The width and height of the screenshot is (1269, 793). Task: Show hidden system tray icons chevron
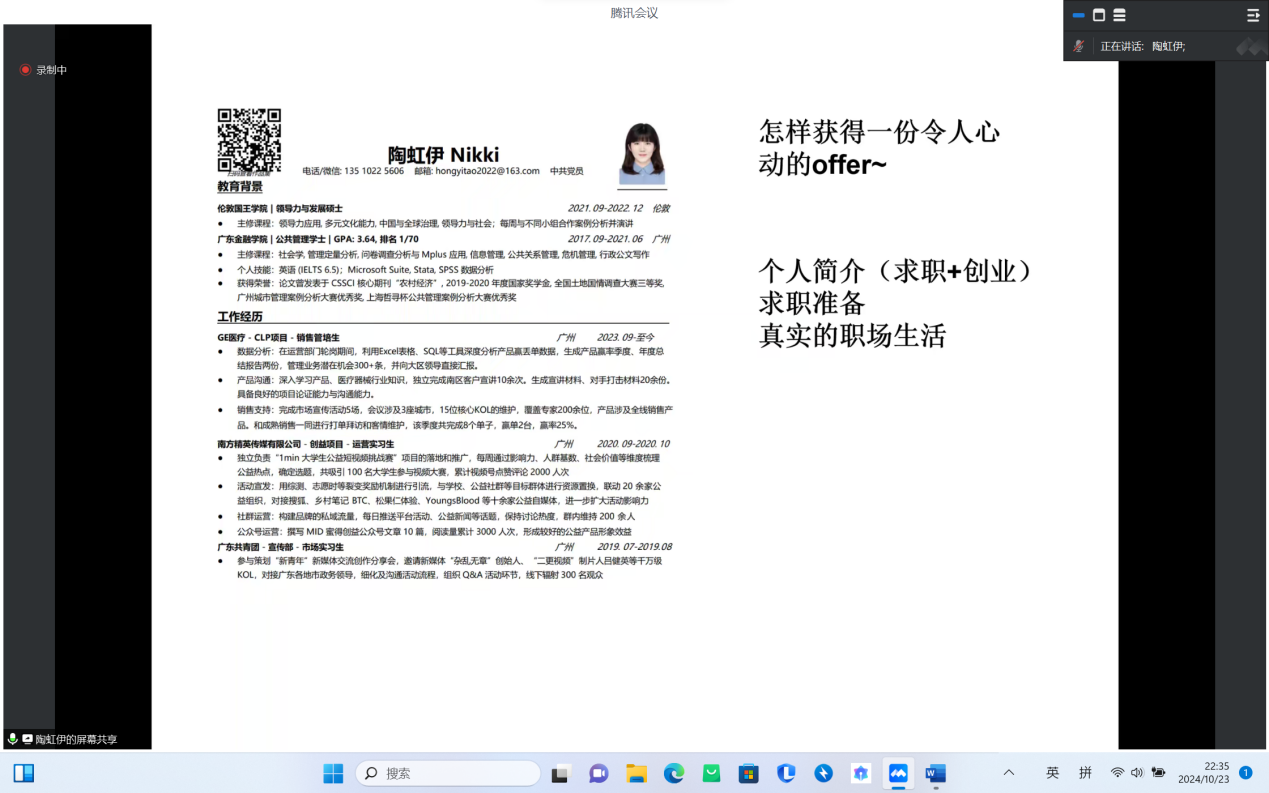coord(1009,773)
